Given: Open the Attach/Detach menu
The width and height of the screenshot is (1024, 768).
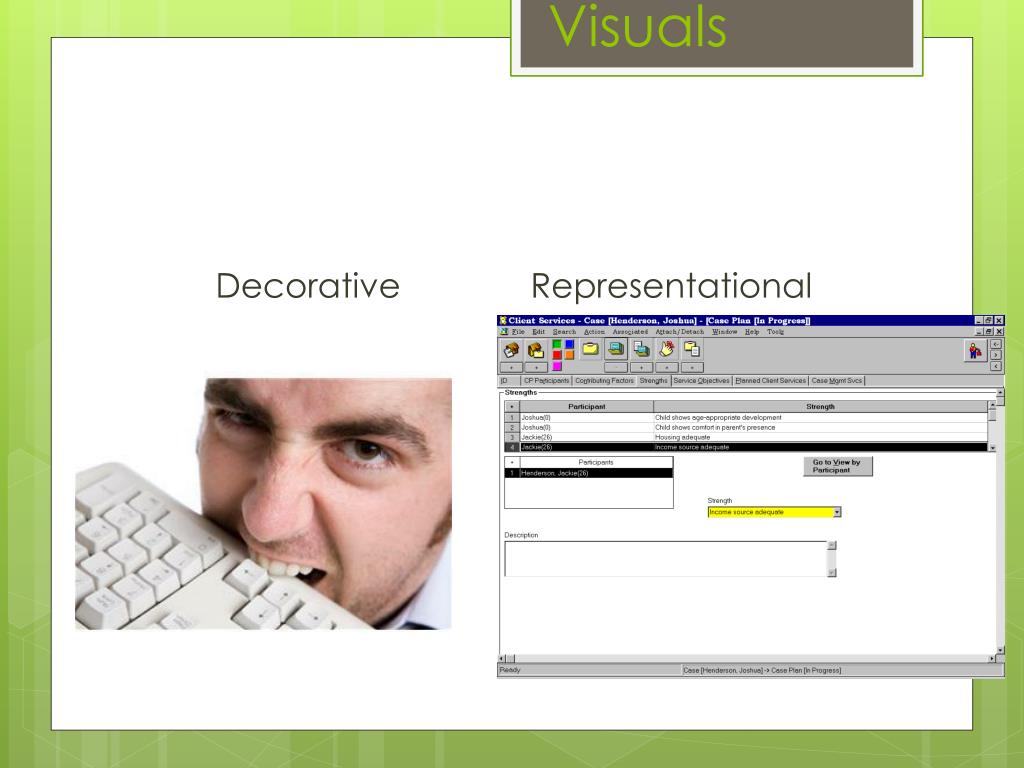Looking at the screenshot, I should [680, 332].
